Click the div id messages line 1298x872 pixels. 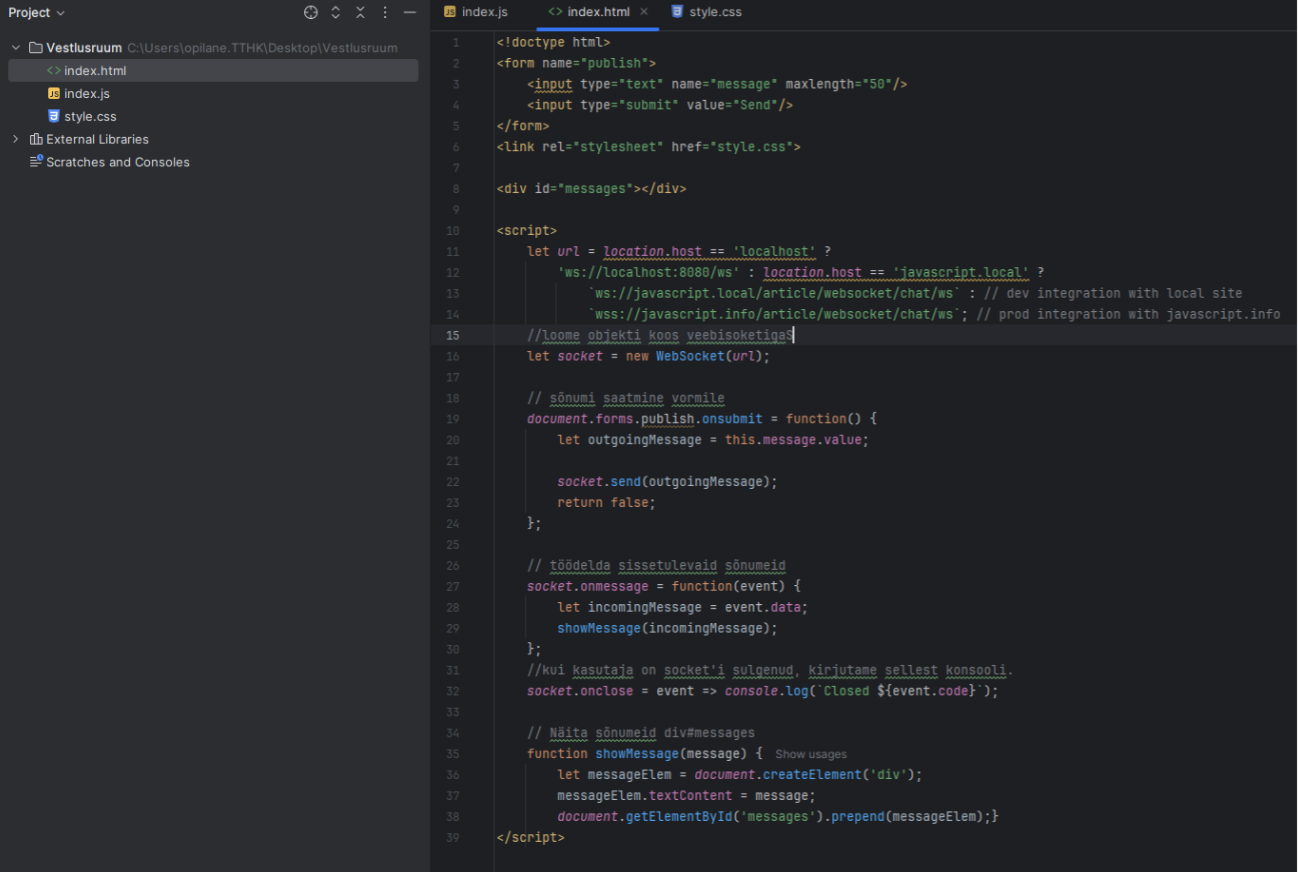(x=591, y=188)
